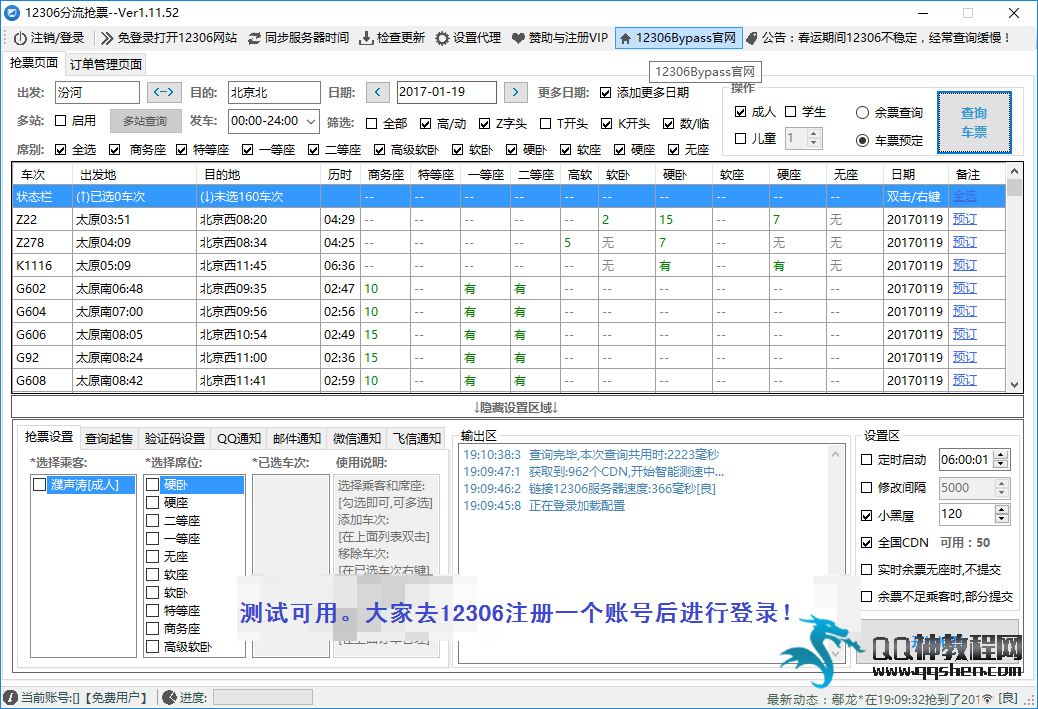Tick 硬卧 in the seat selection list
Screen dimensions: 1038x709
click(153, 485)
